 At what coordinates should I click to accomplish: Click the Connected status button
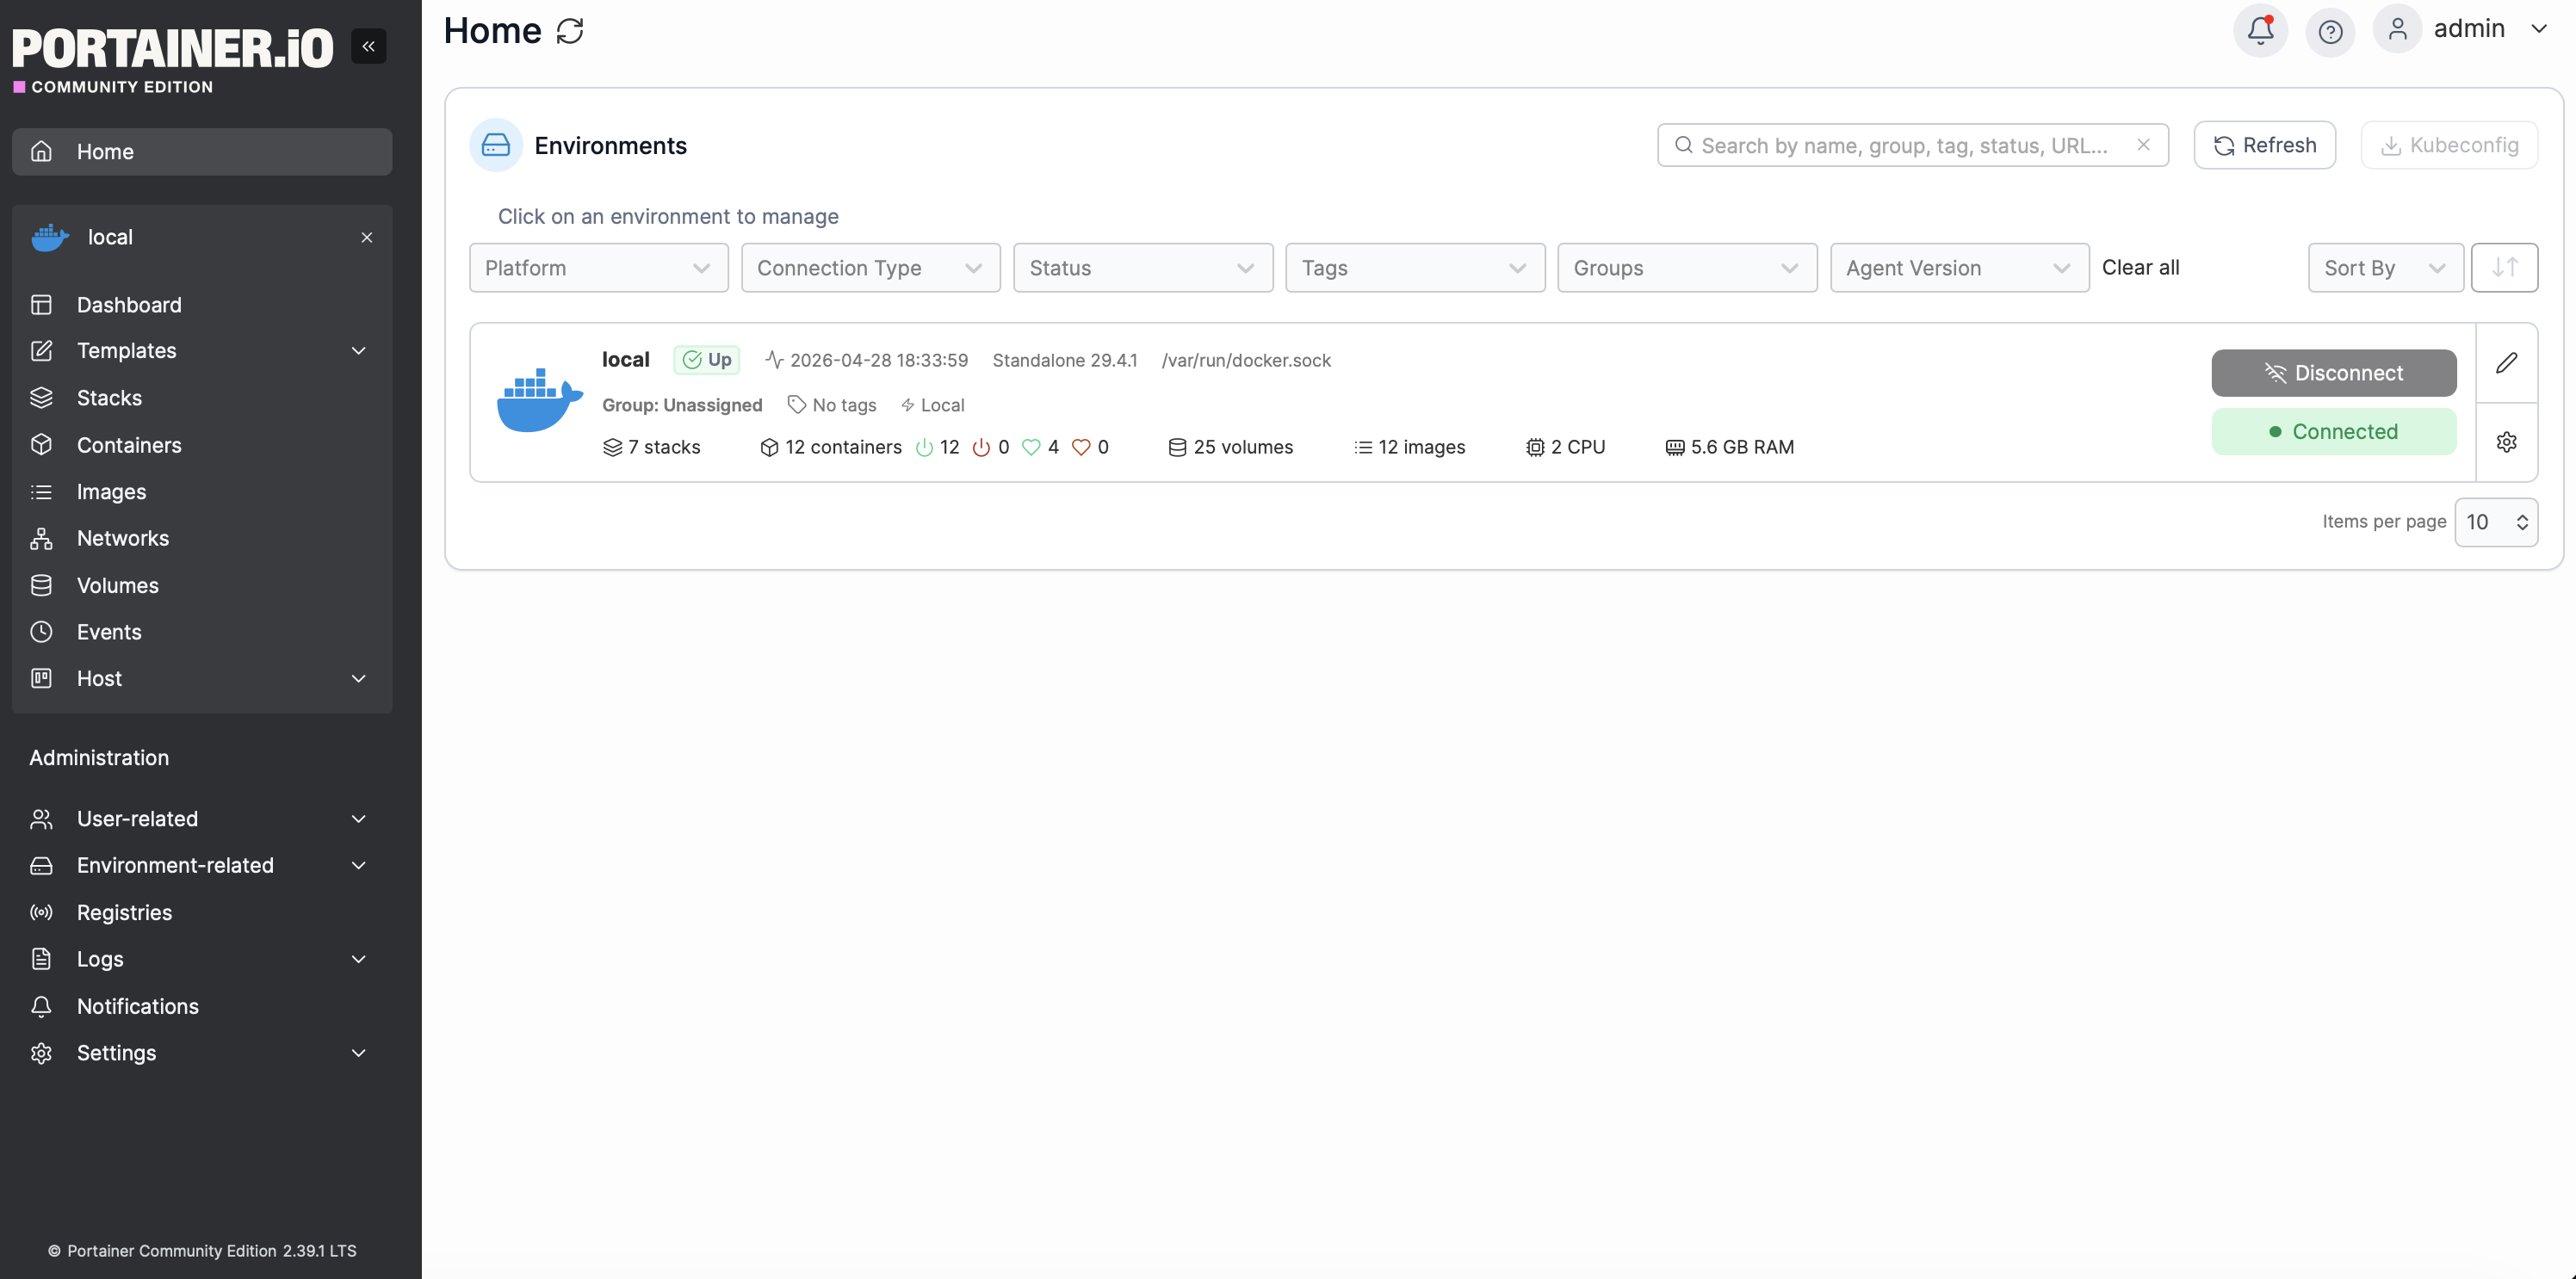point(2333,431)
